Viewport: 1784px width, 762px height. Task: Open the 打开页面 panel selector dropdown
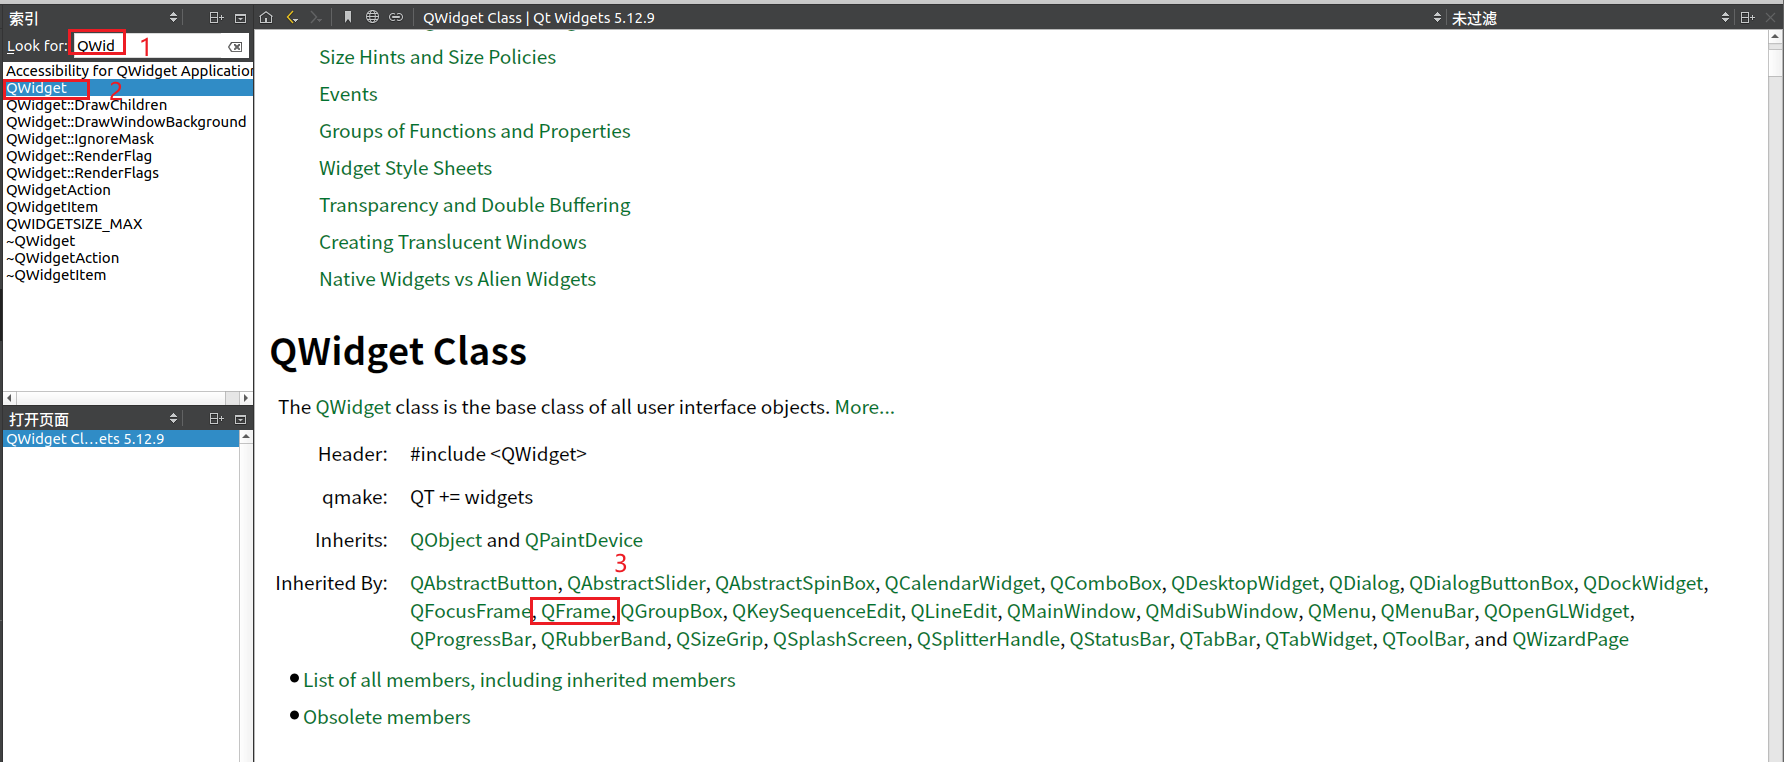pos(173,419)
